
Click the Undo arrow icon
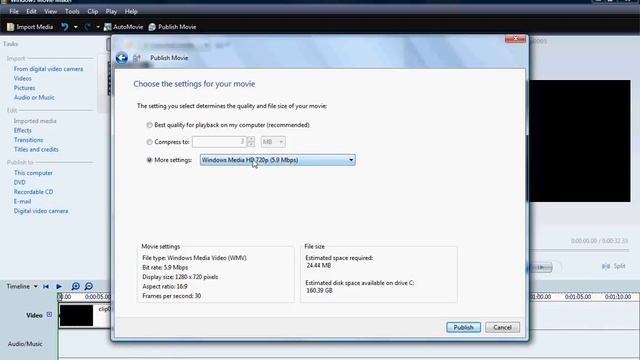tap(65, 27)
